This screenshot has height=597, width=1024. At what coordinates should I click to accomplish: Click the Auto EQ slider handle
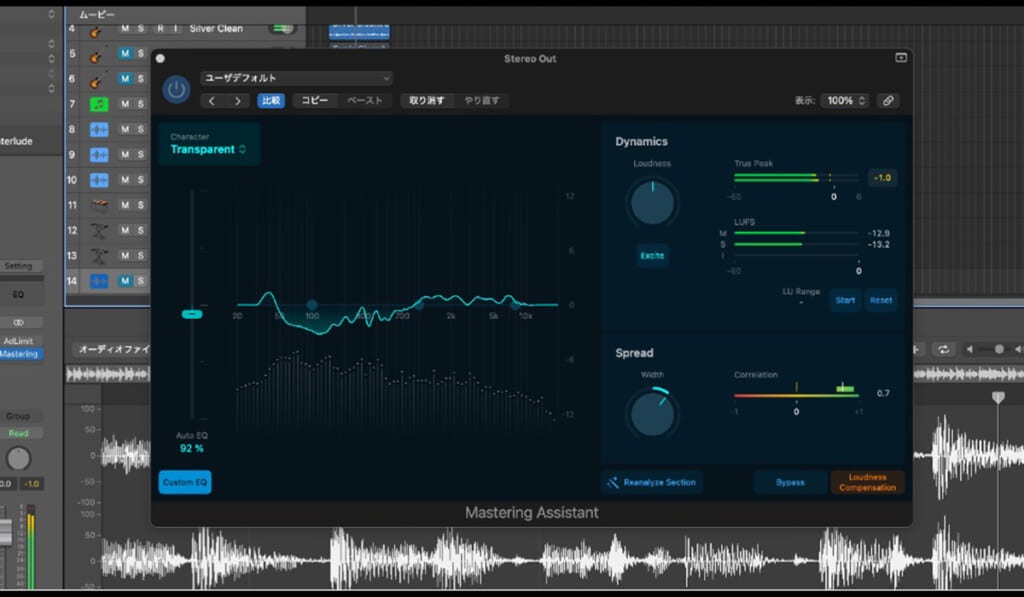coord(192,314)
